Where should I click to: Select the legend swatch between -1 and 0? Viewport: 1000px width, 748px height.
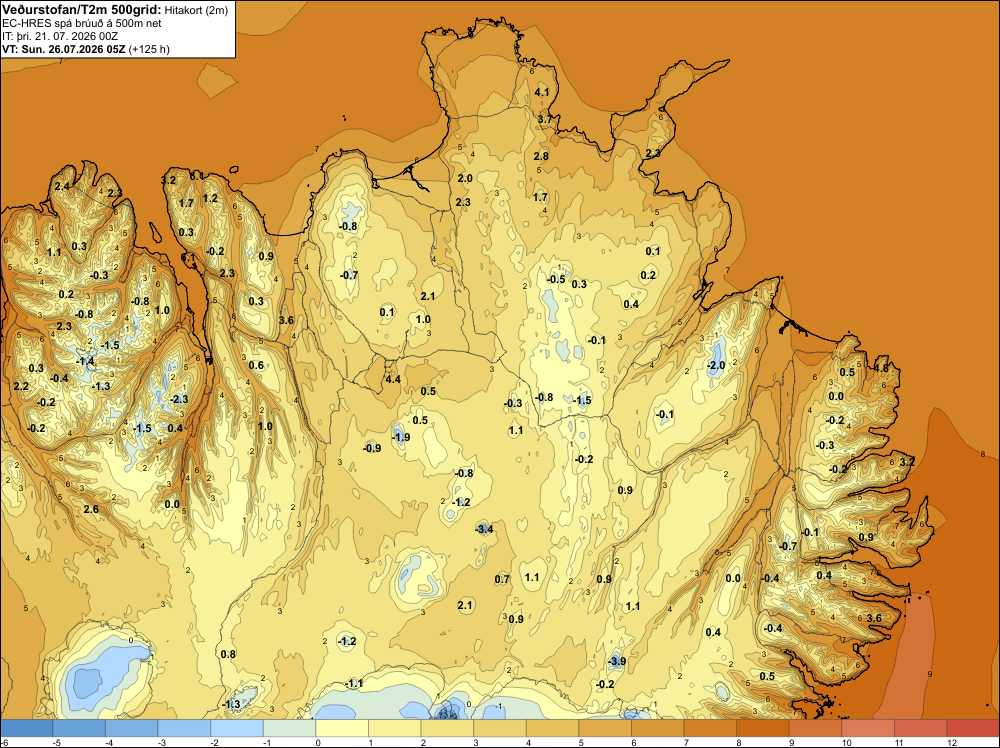[x=290, y=728]
